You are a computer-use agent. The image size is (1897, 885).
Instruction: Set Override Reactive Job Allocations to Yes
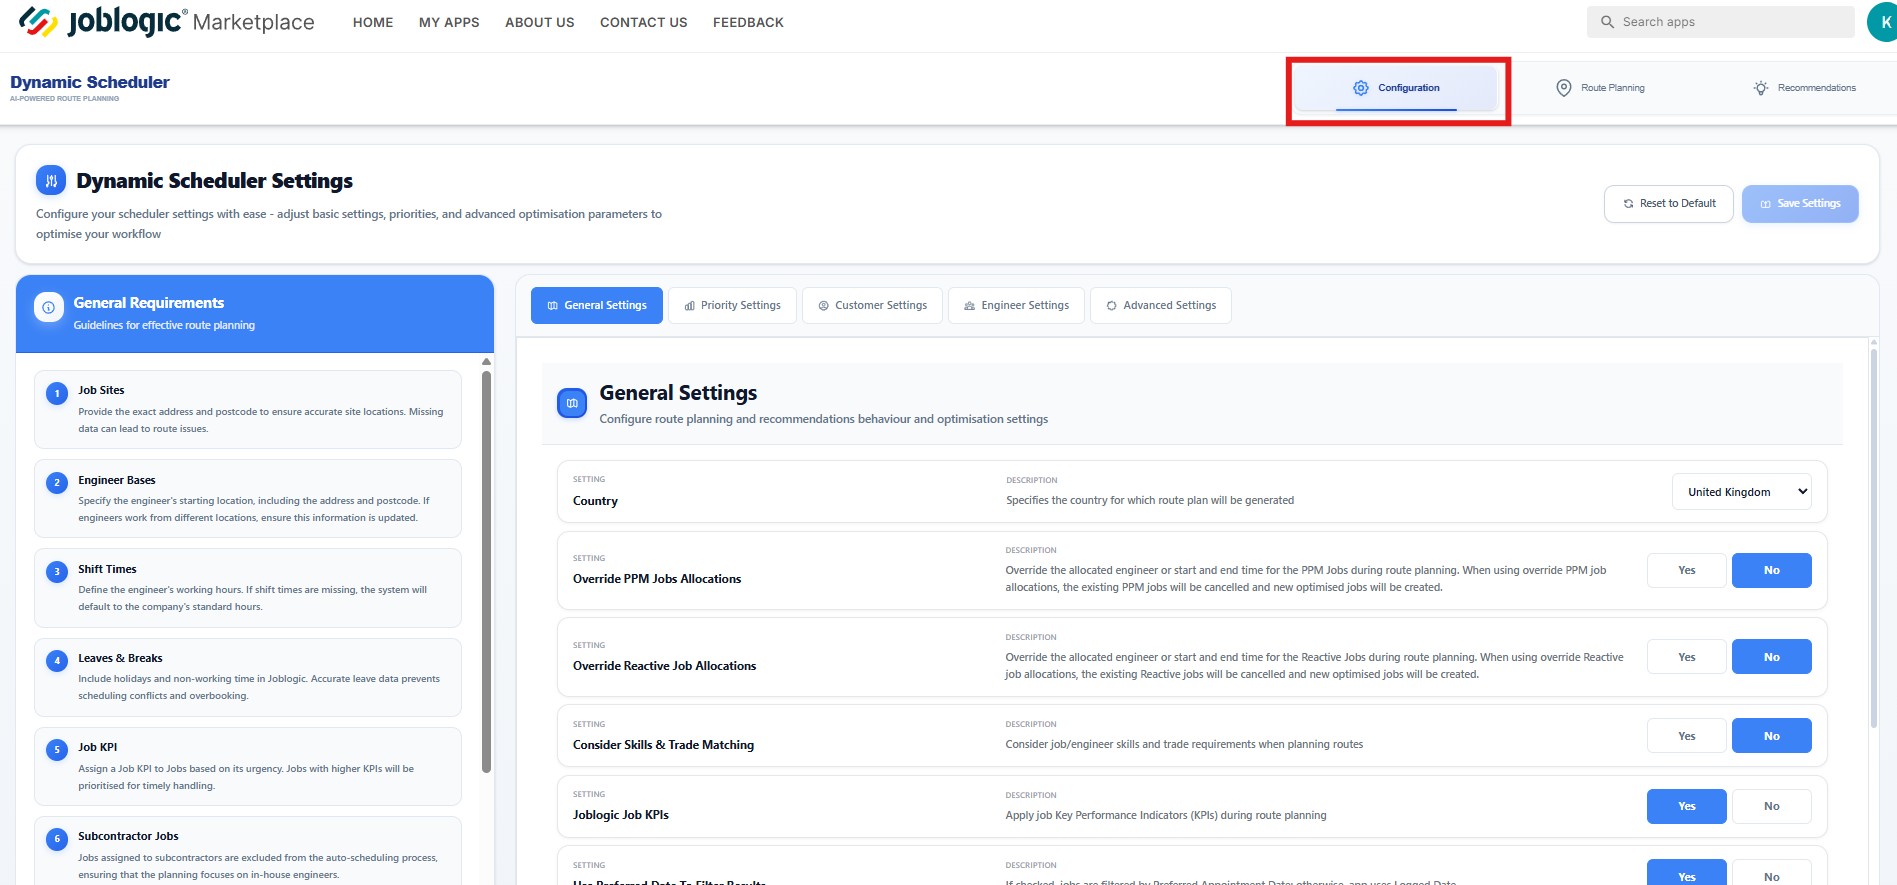1686,657
